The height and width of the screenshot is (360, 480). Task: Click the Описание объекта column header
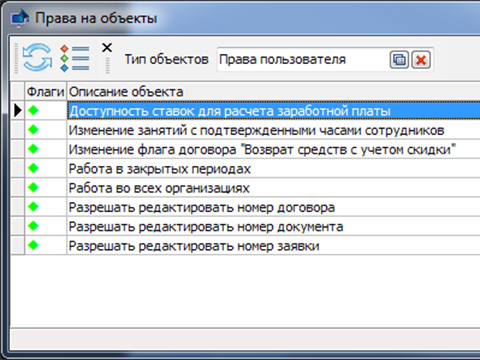pyautogui.click(x=273, y=92)
